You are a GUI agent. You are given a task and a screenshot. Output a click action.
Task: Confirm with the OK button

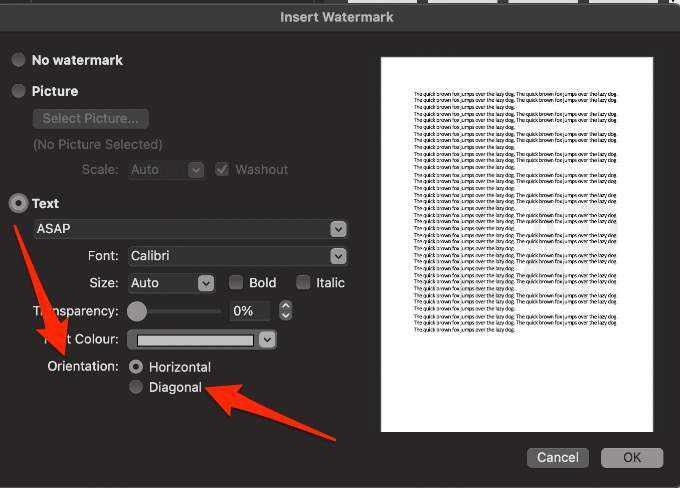point(632,457)
